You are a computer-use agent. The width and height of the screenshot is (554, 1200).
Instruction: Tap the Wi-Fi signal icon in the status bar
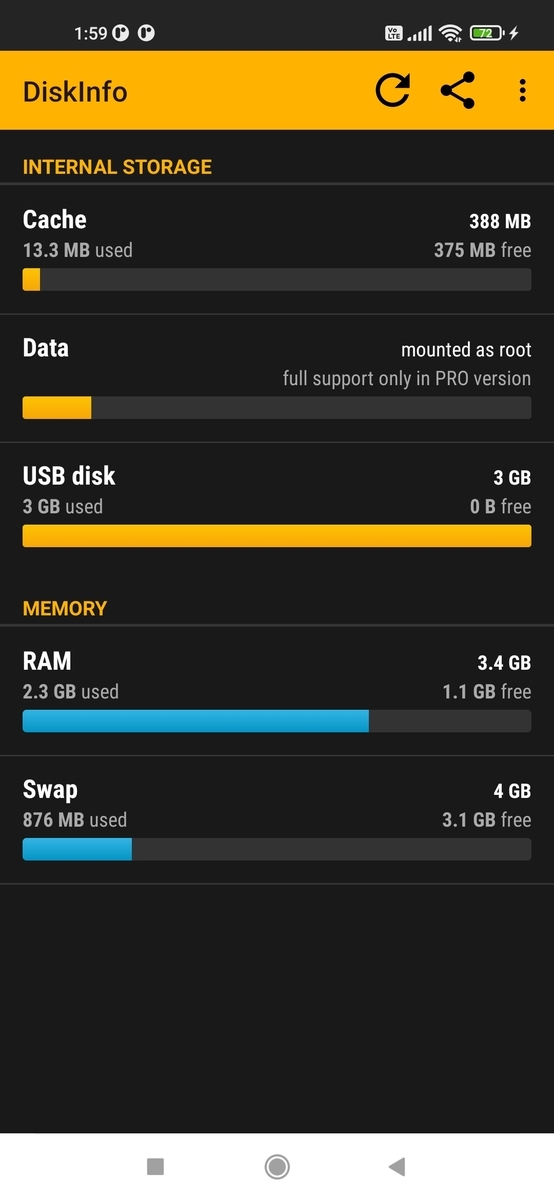[x=451, y=33]
